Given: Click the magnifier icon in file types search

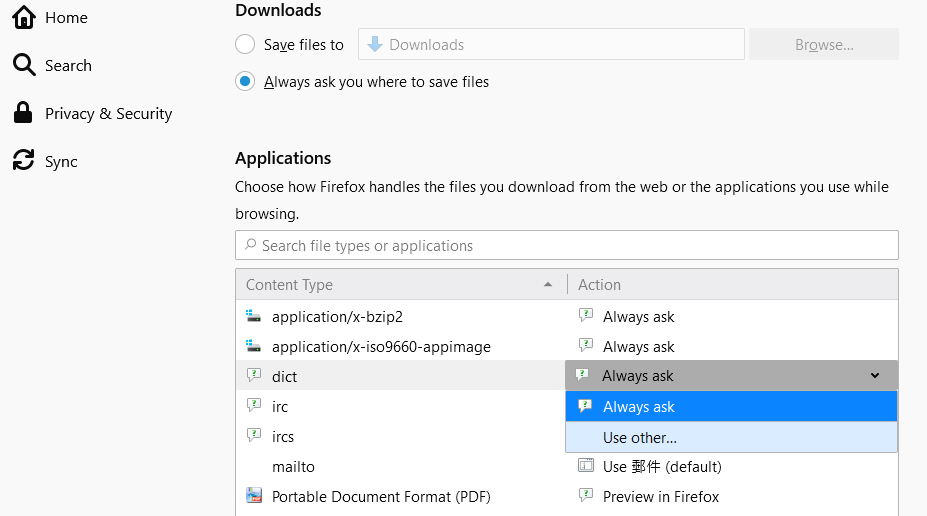Looking at the screenshot, I should tap(251, 244).
